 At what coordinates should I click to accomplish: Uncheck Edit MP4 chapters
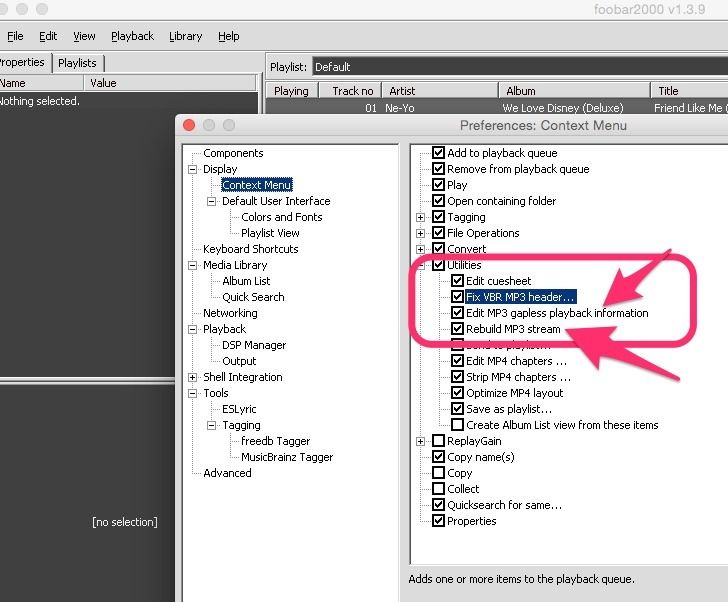457,361
